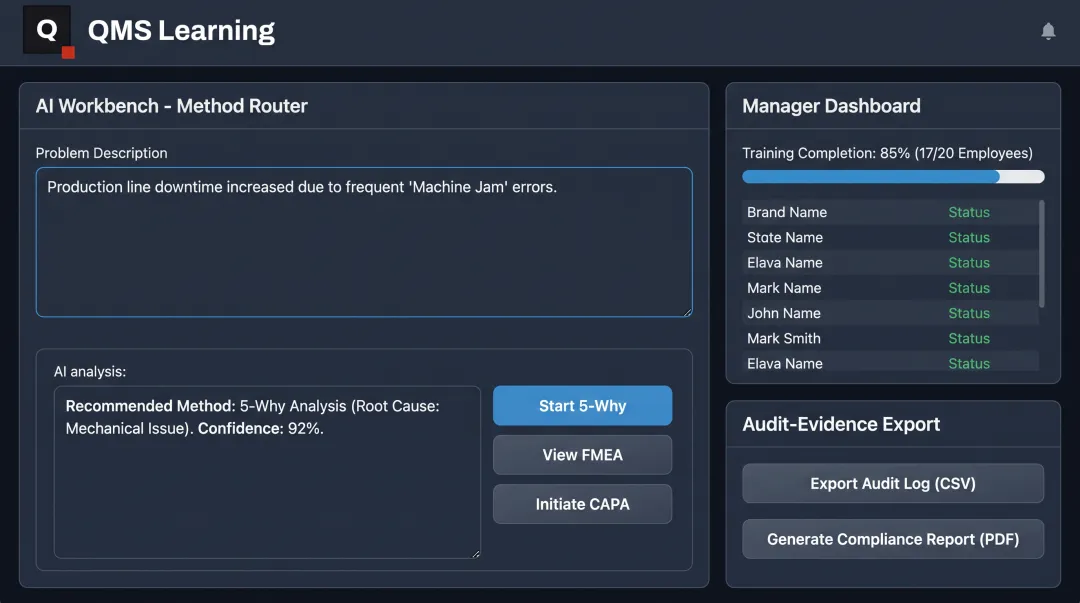Screen dimensions: 1080x603
Task: Click the training completion progress bar
Action: click(893, 177)
